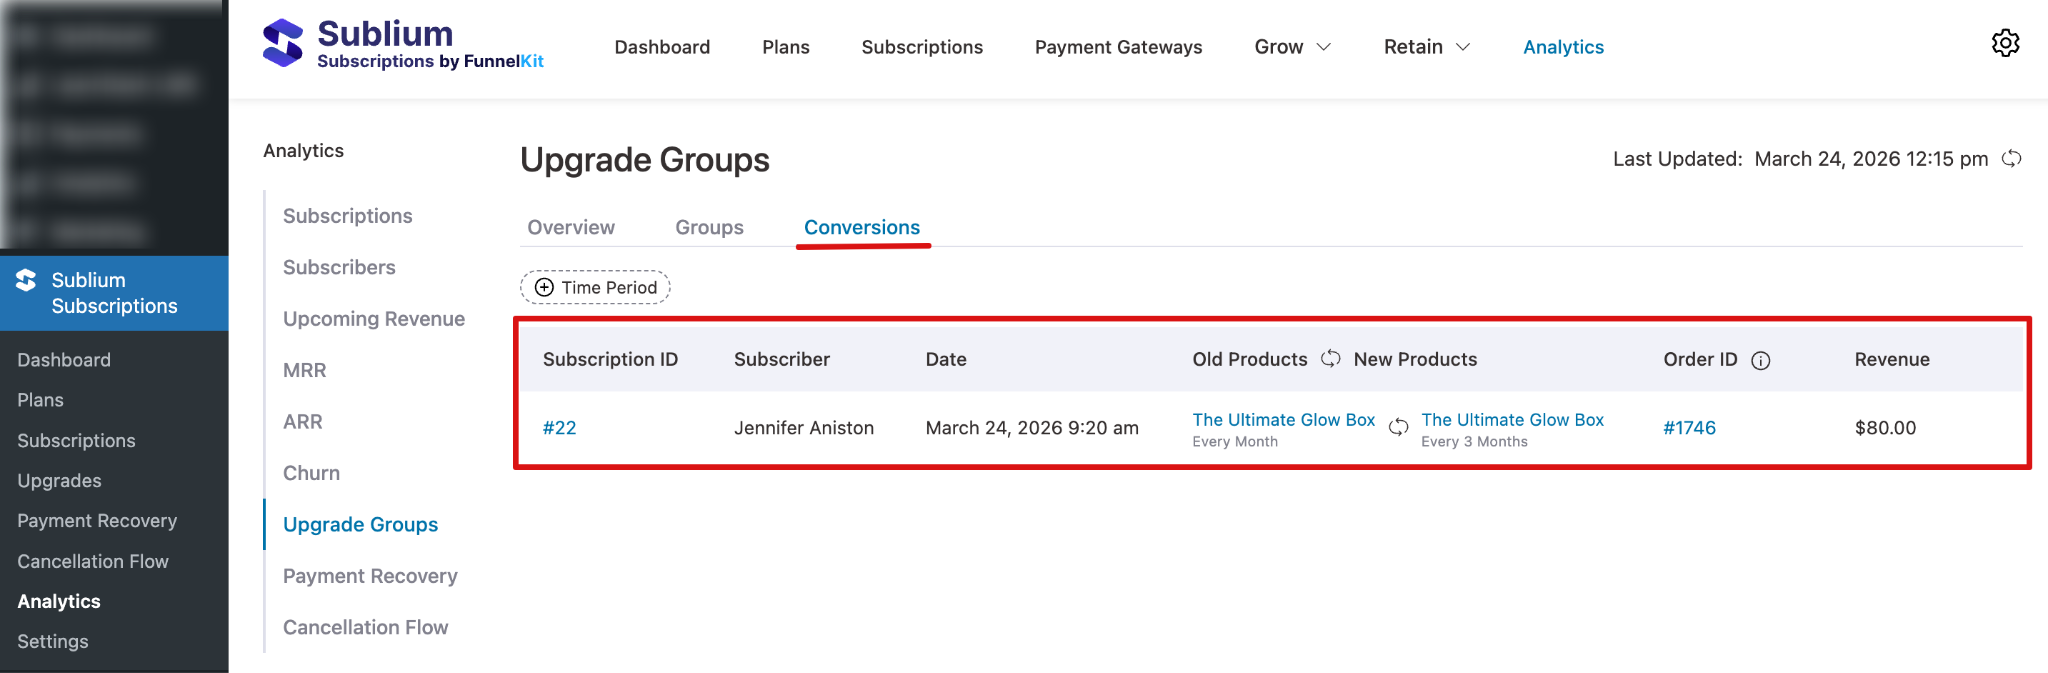Click the Order ID info icon
Image resolution: width=2048 pixels, height=673 pixels.
[1761, 360]
